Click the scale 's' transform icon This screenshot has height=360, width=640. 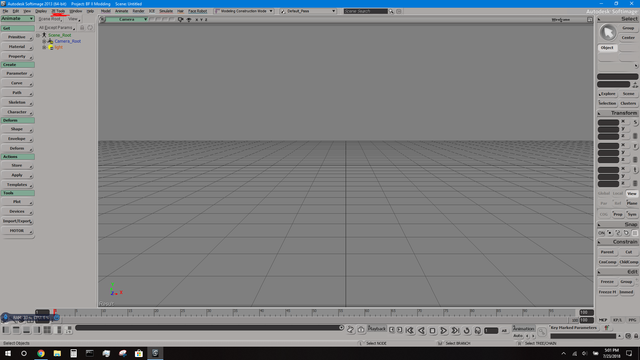(635, 122)
